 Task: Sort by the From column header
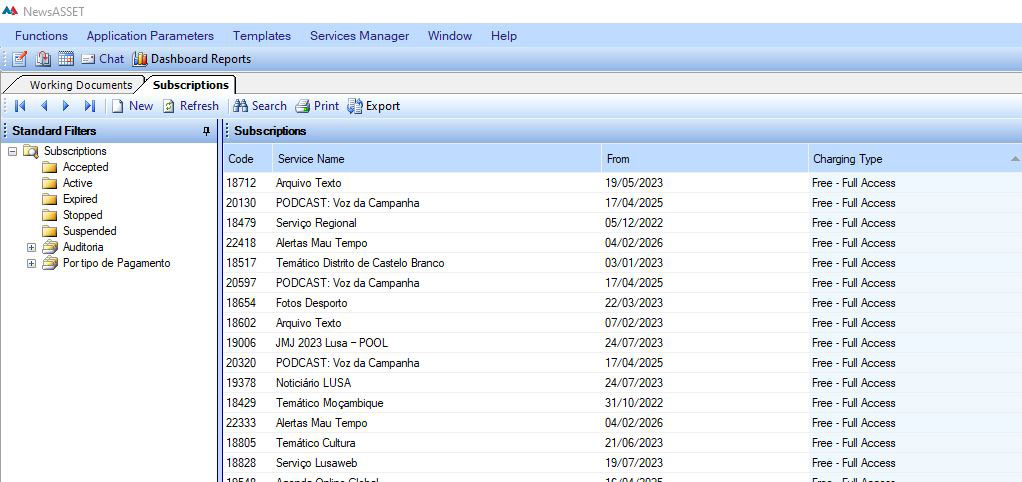pyautogui.click(x=704, y=159)
